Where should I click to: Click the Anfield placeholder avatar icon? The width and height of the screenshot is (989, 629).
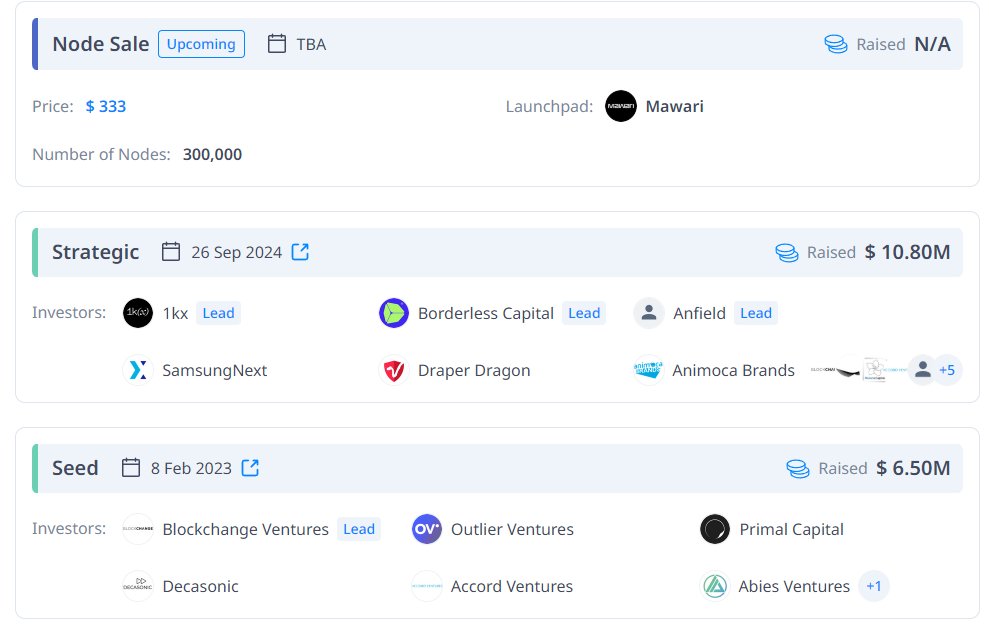649,313
